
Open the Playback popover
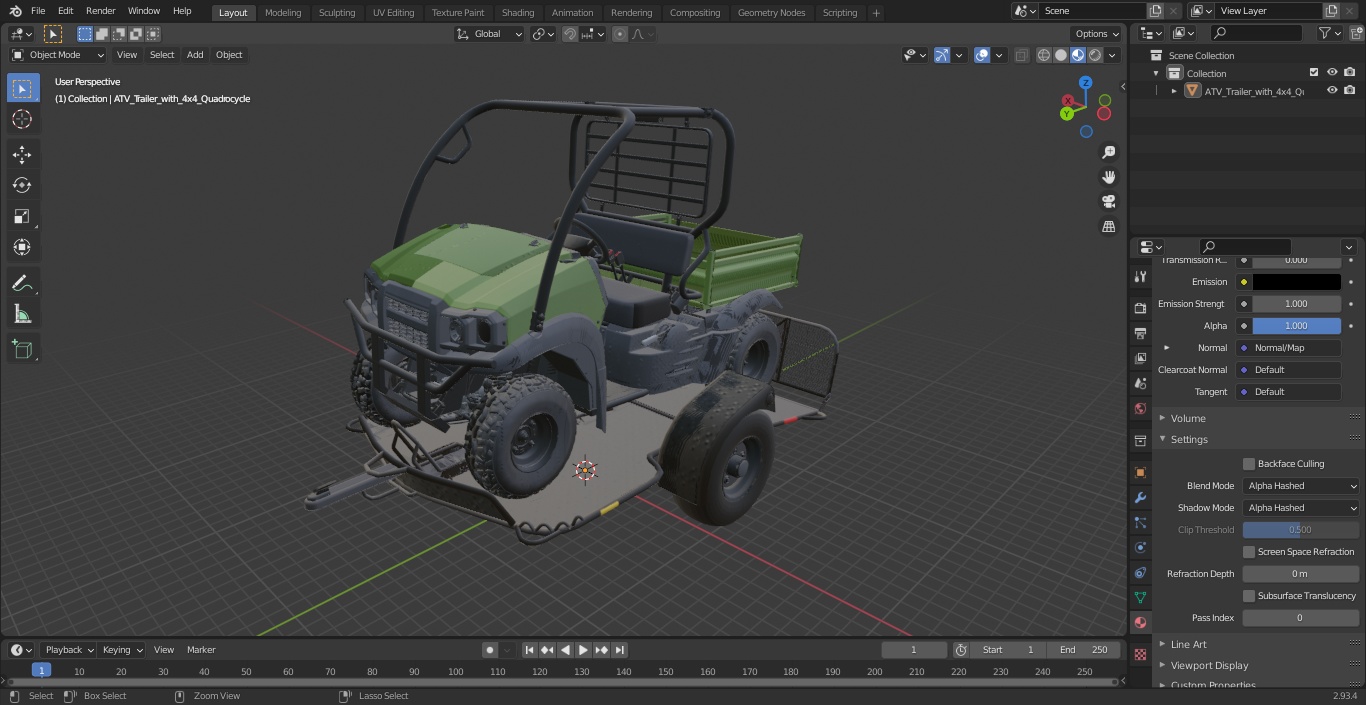[68, 650]
